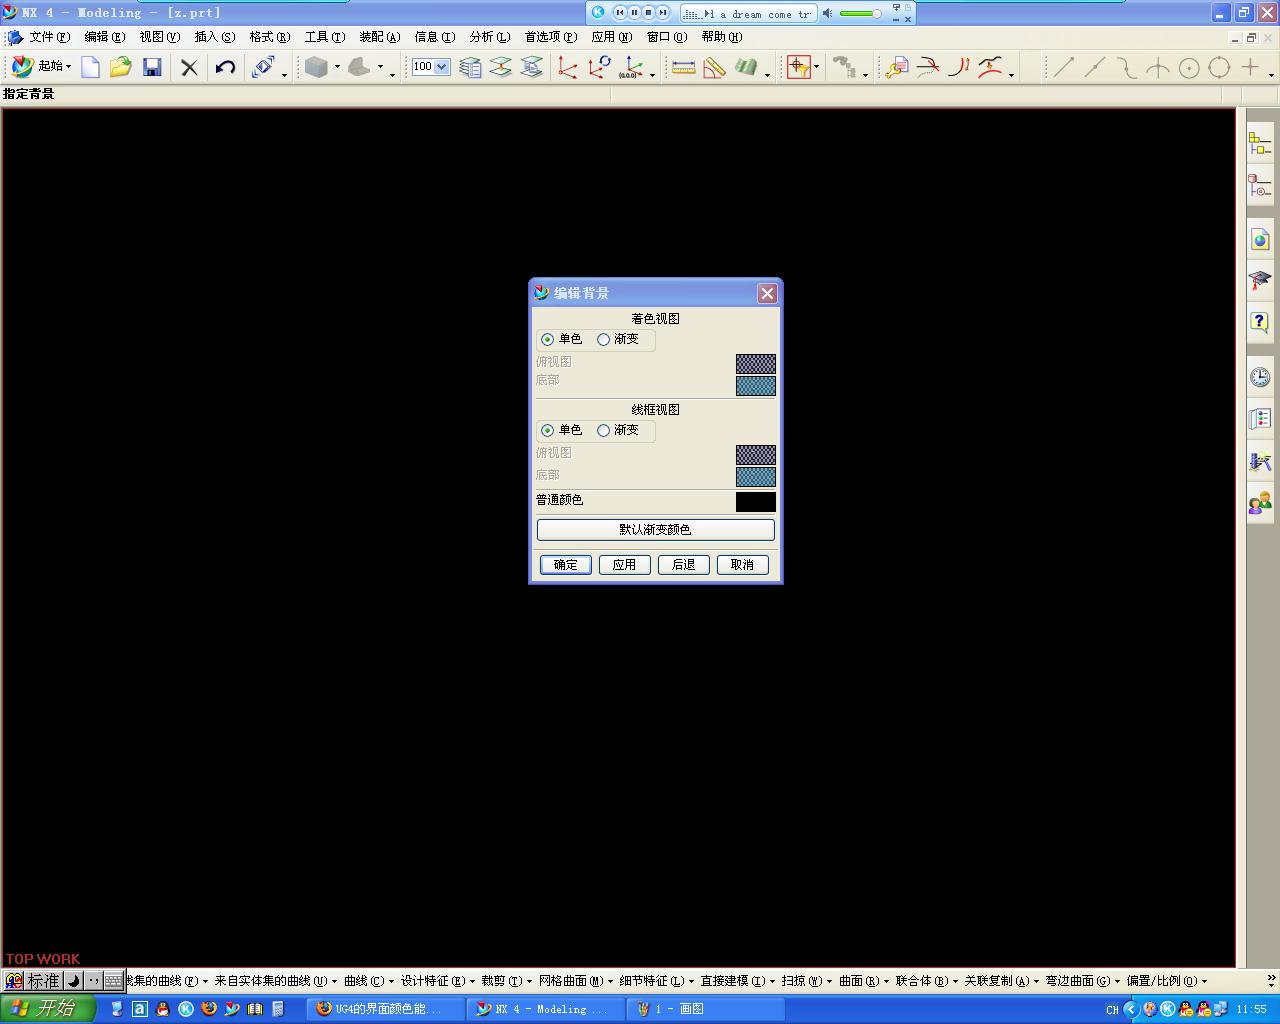1280x1024 pixels.
Task: Click the Layer Settings icon
Action: (x=470, y=67)
